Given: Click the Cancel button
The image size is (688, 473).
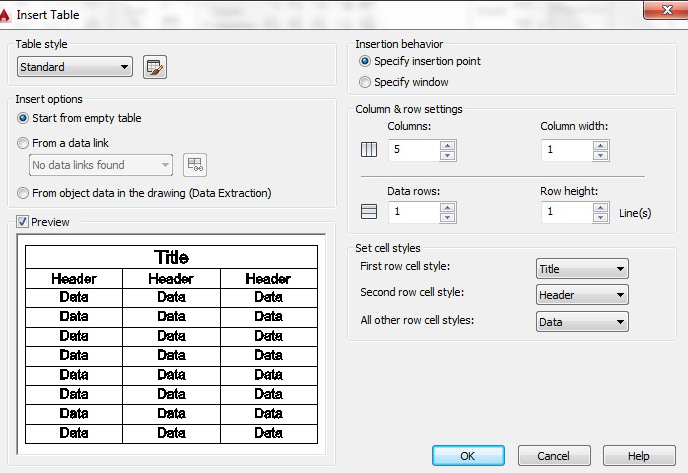Looking at the screenshot, I should [553, 455].
